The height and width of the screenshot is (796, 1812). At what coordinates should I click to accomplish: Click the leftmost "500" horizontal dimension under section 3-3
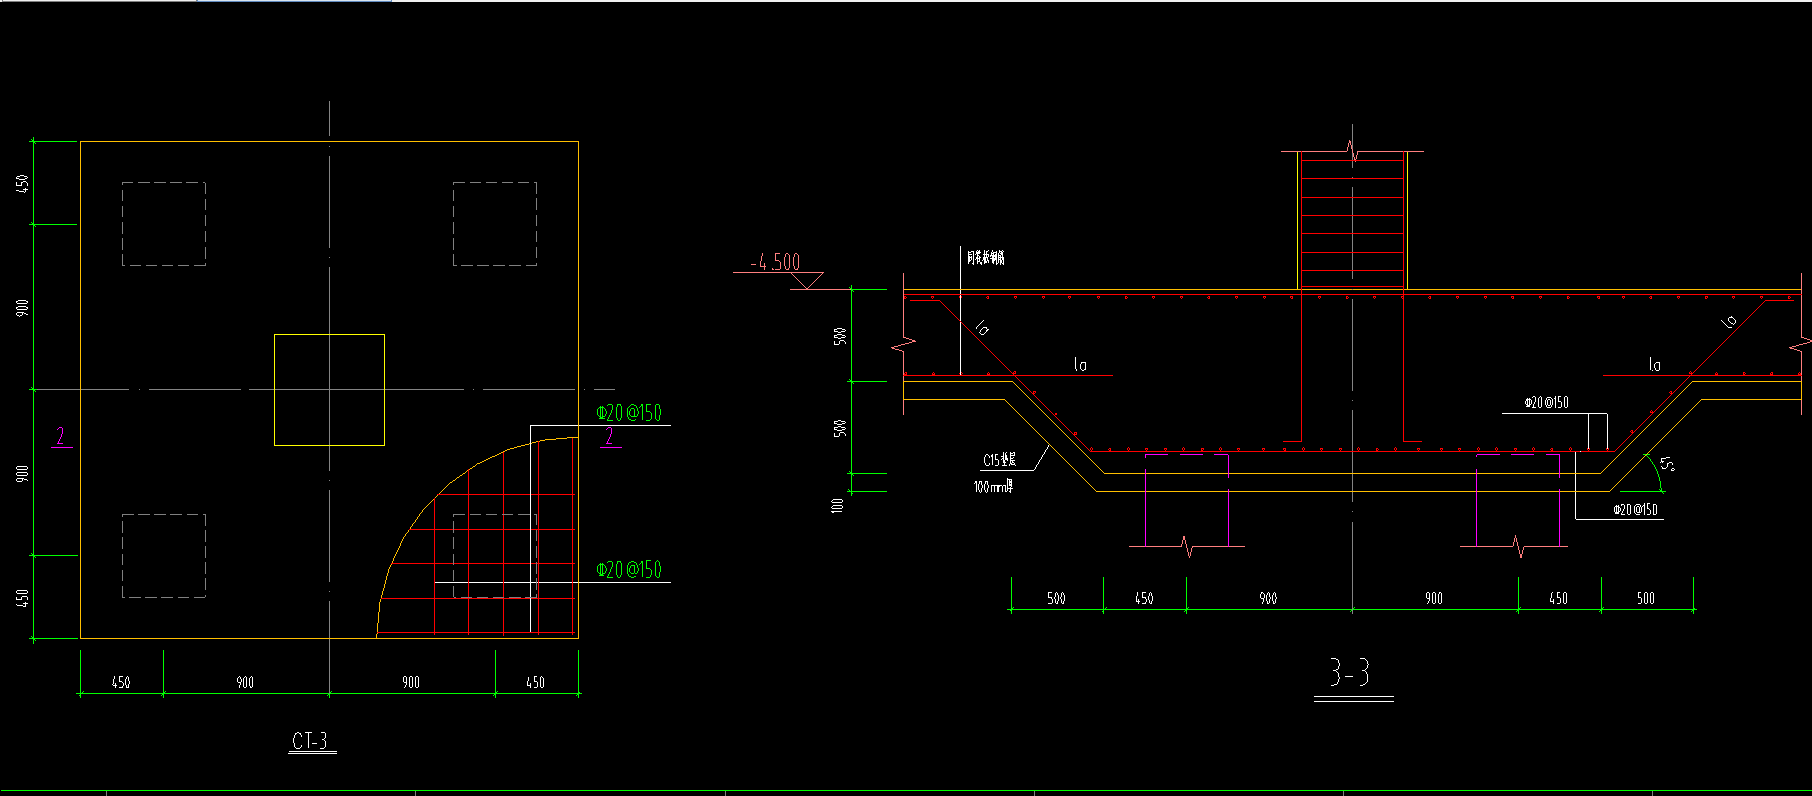point(1056,599)
